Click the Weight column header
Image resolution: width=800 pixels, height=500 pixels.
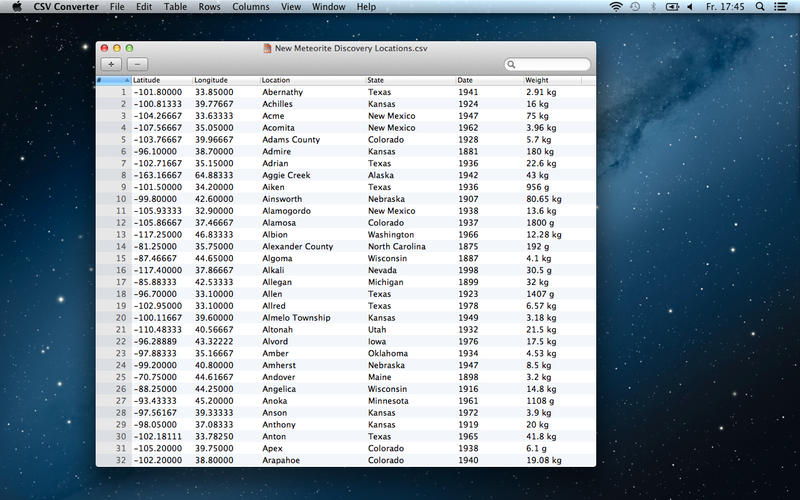(552, 80)
